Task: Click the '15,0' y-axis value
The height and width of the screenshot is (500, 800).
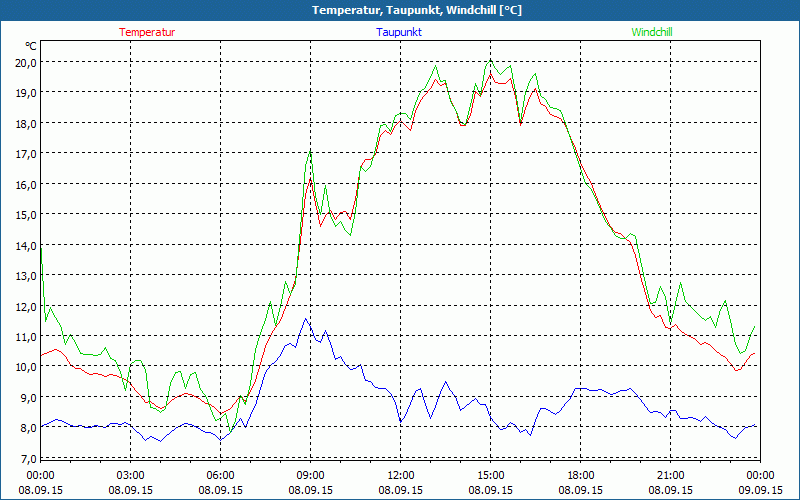Action: pos(26,214)
